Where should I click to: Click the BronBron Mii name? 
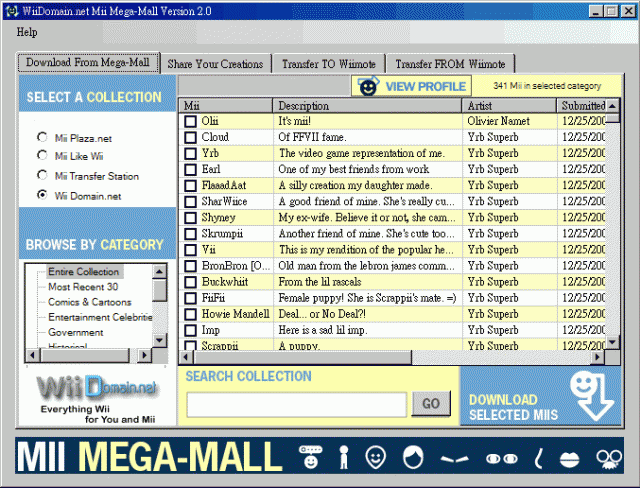point(236,266)
